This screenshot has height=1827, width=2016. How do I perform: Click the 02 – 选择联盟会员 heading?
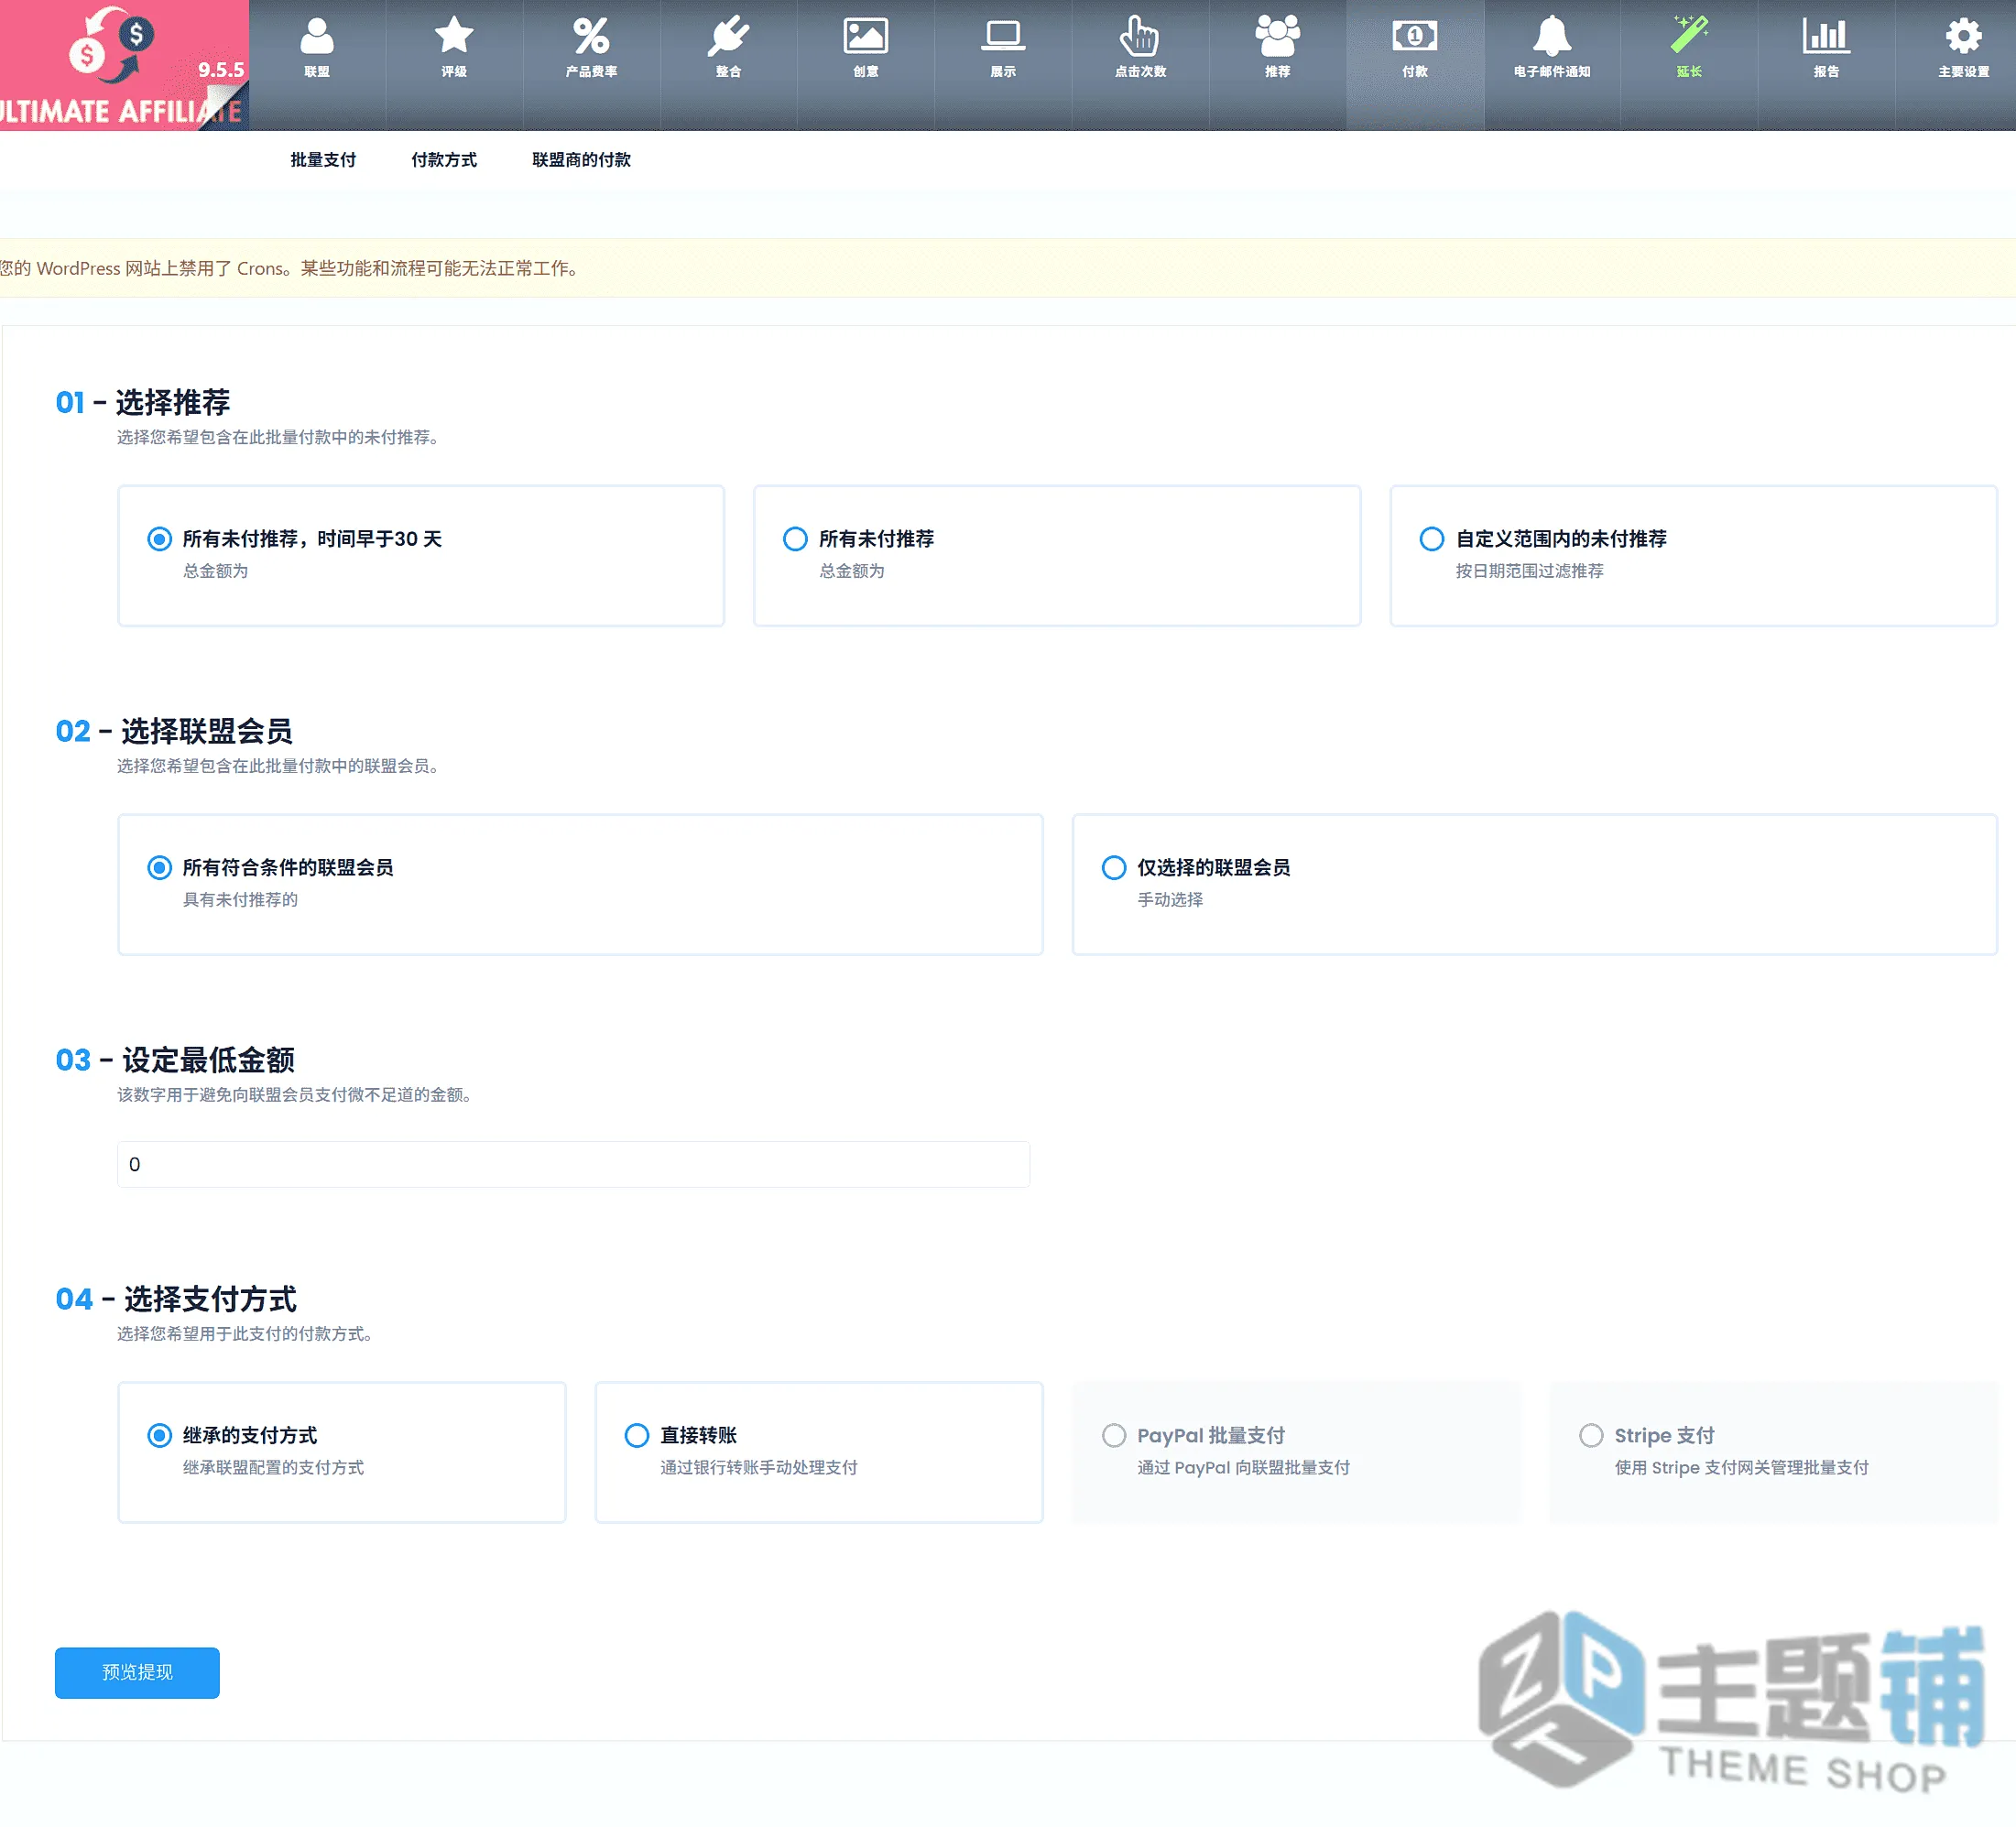point(174,731)
